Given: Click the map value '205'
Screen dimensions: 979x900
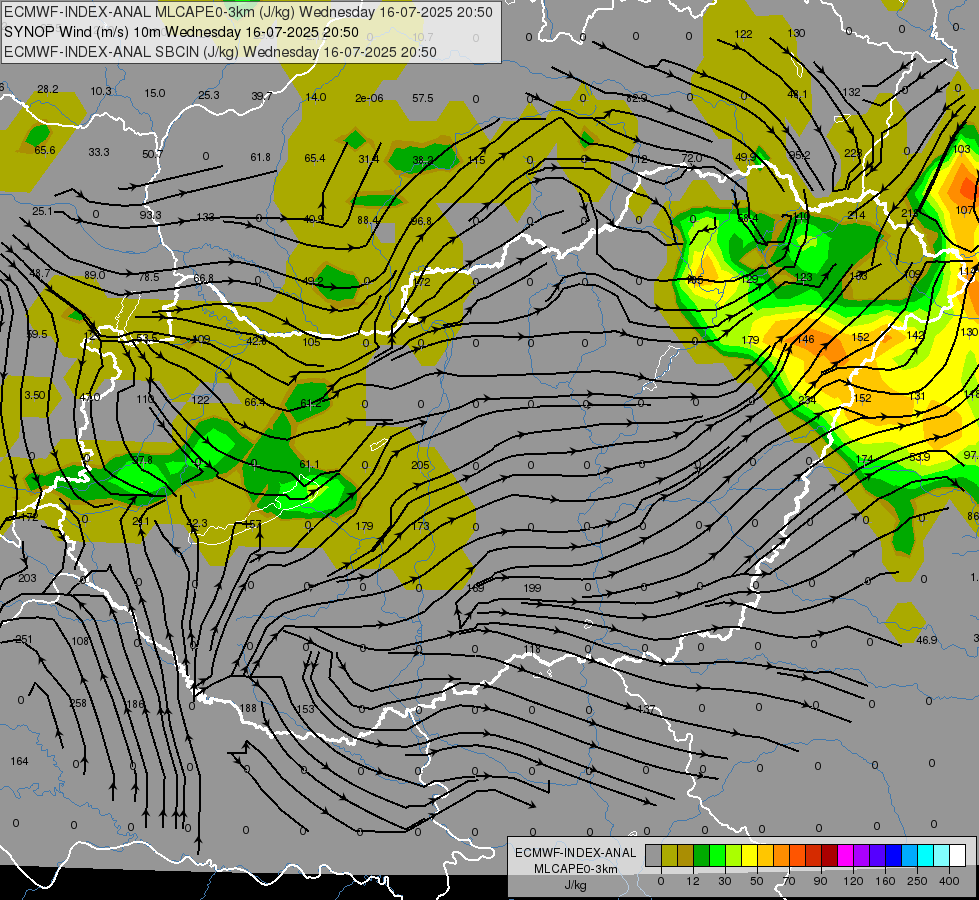Looking at the screenshot, I should 420,465.
